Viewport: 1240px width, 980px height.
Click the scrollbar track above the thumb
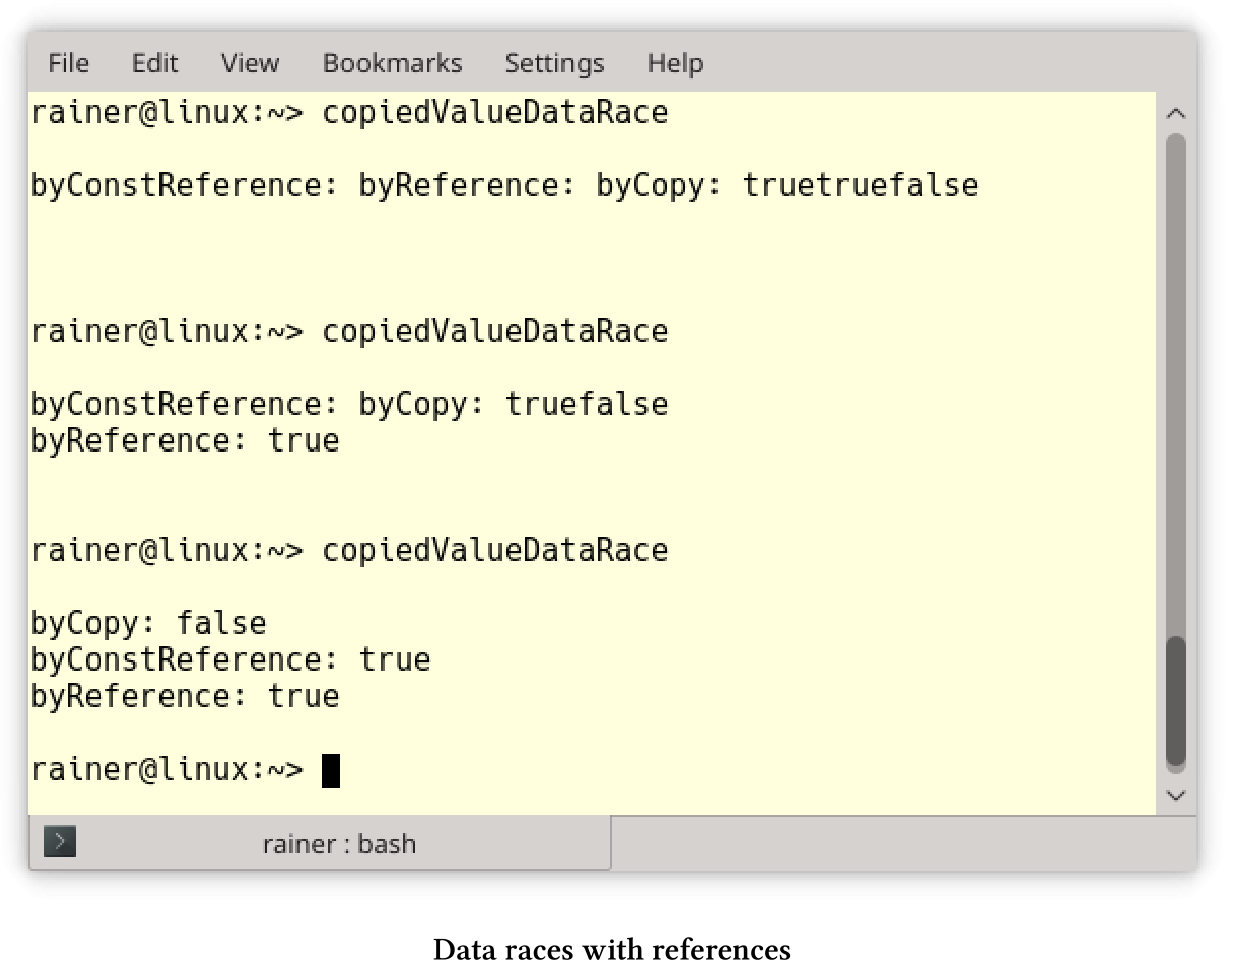[1176, 385]
